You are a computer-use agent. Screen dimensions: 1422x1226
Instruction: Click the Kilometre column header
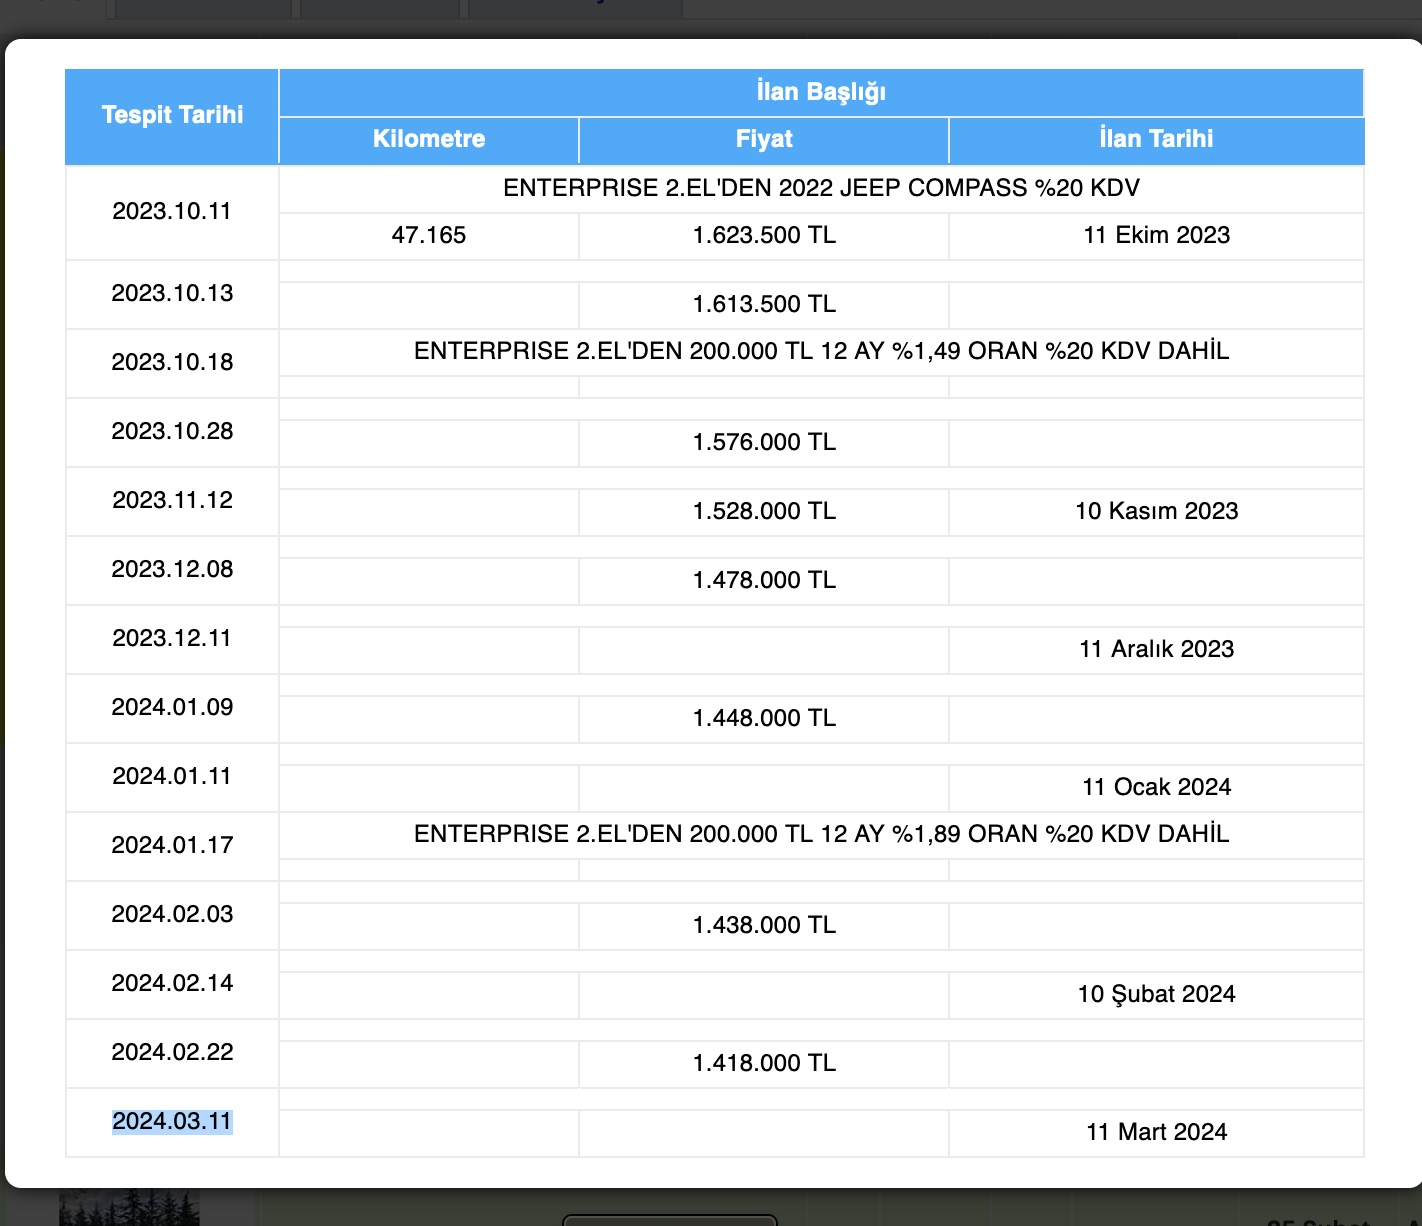click(429, 139)
